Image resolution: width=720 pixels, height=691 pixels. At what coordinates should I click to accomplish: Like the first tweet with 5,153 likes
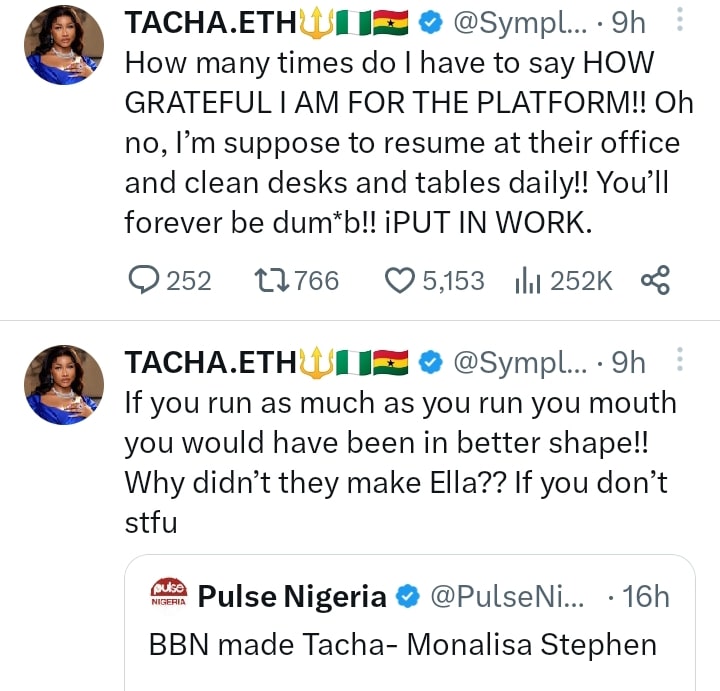tap(400, 281)
